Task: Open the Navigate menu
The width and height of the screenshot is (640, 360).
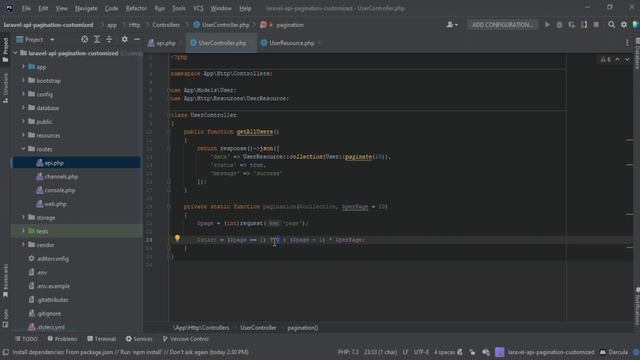Action: 86,8
